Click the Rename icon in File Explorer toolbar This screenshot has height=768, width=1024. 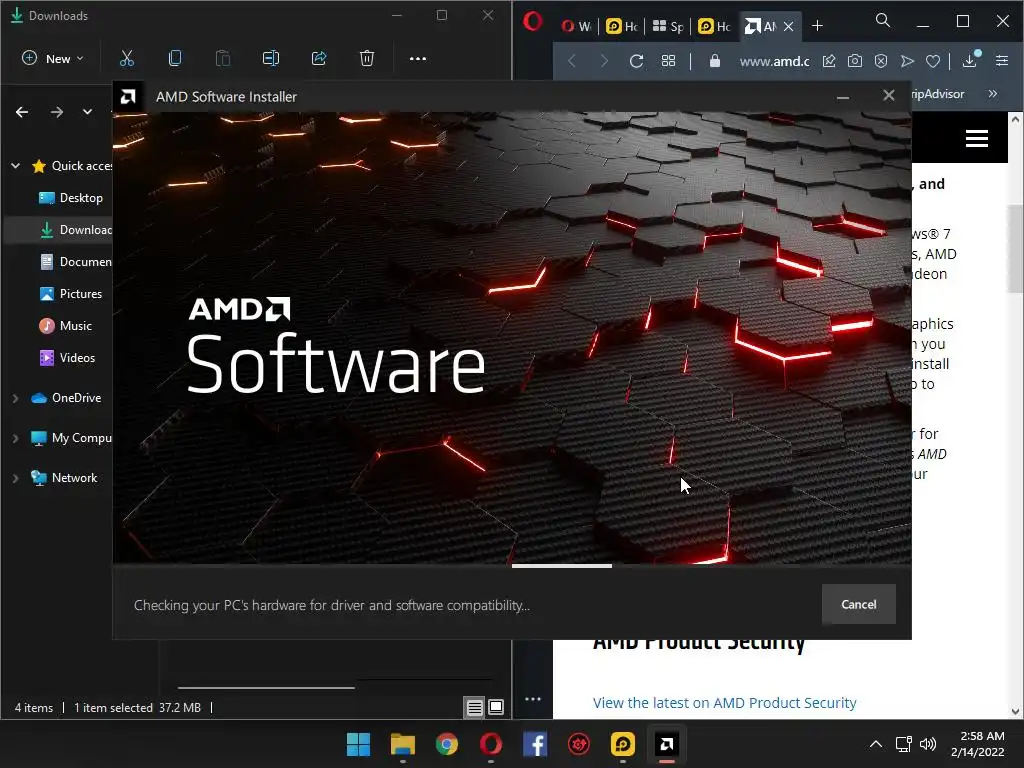[x=270, y=58]
